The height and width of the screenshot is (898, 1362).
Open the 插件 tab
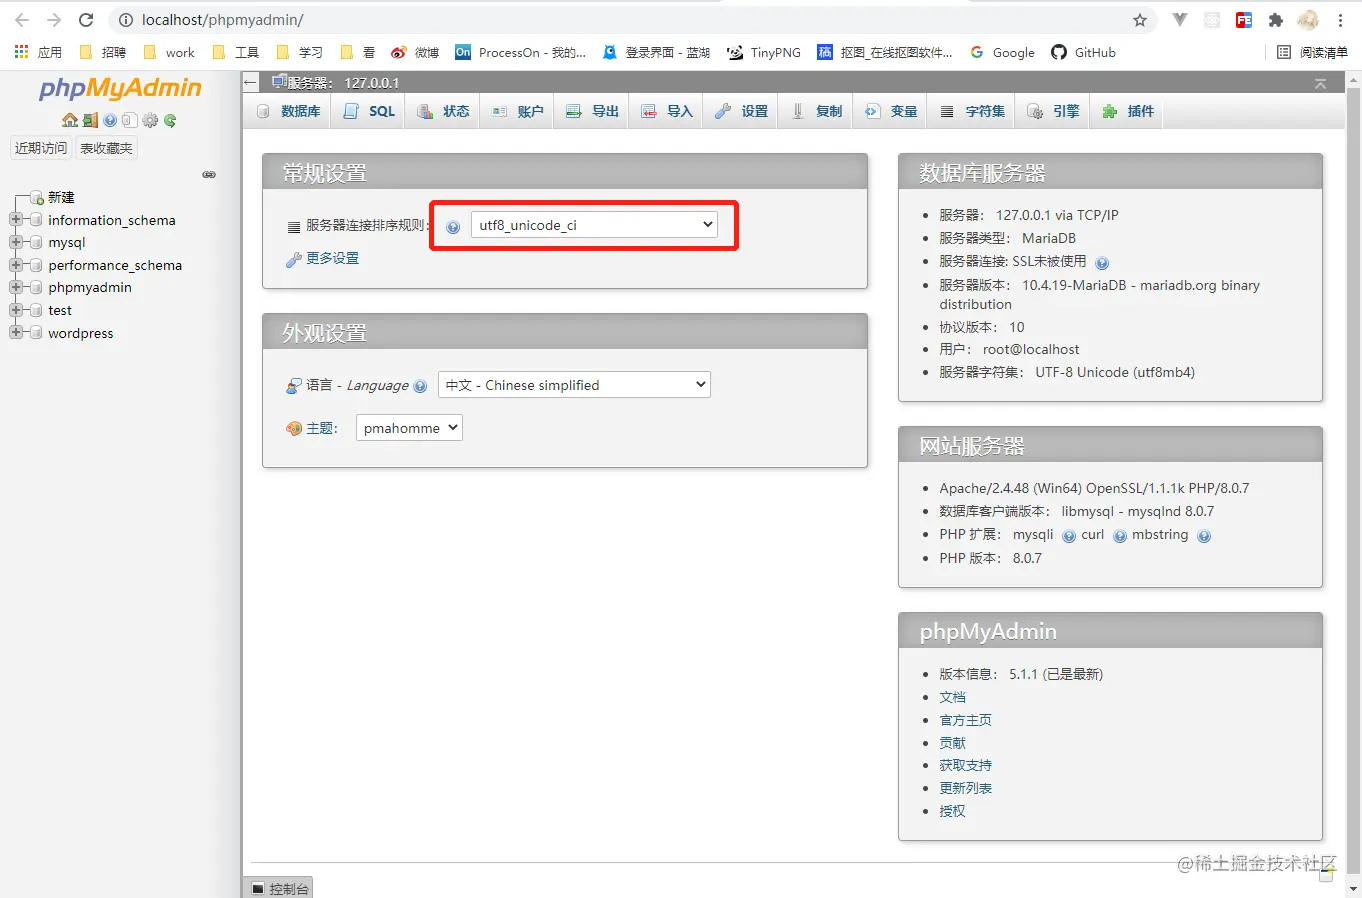[x=1128, y=111]
